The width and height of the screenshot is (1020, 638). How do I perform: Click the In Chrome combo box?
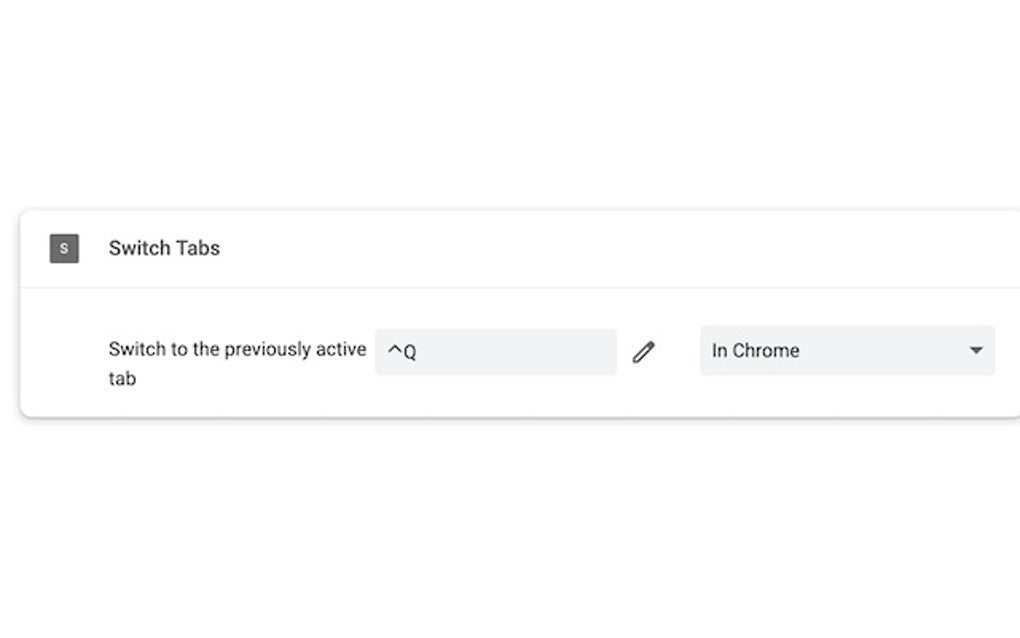pyautogui.click(x=846, y=350)
